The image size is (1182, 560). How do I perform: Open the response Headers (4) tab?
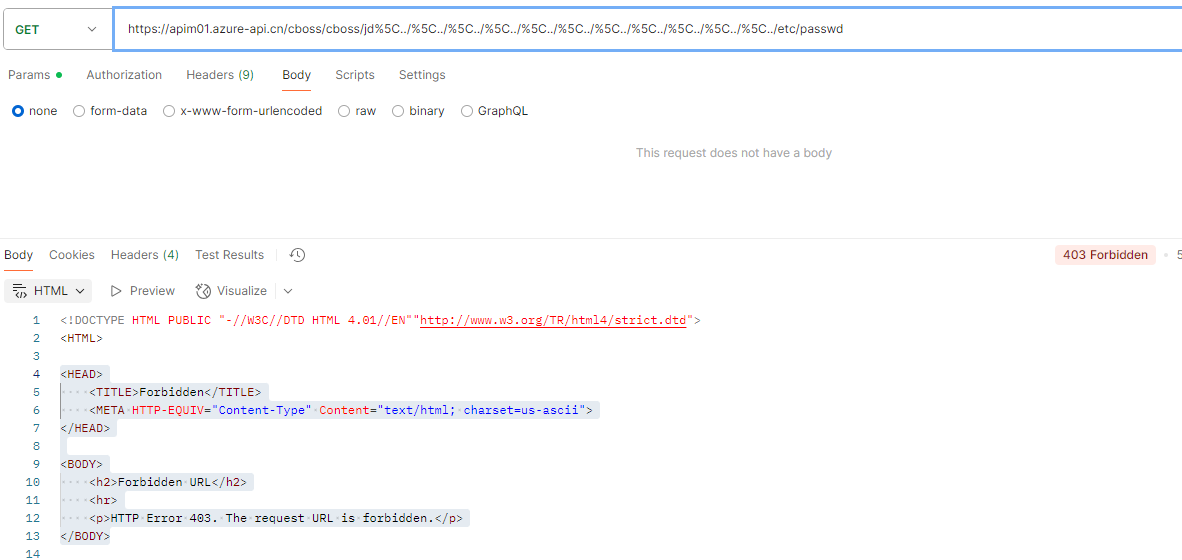coord(145,255)
